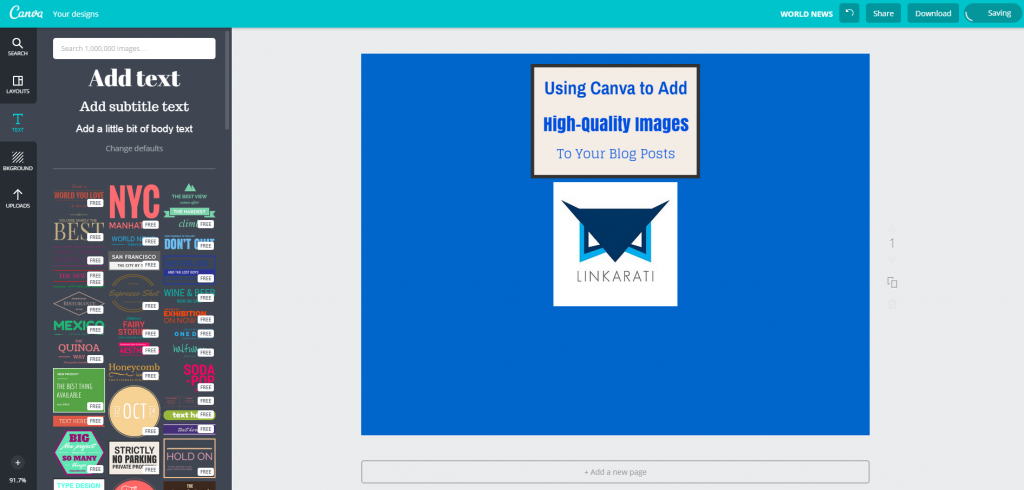Move page down with the down arrow

pyautogui.click(x=892, y=261)
